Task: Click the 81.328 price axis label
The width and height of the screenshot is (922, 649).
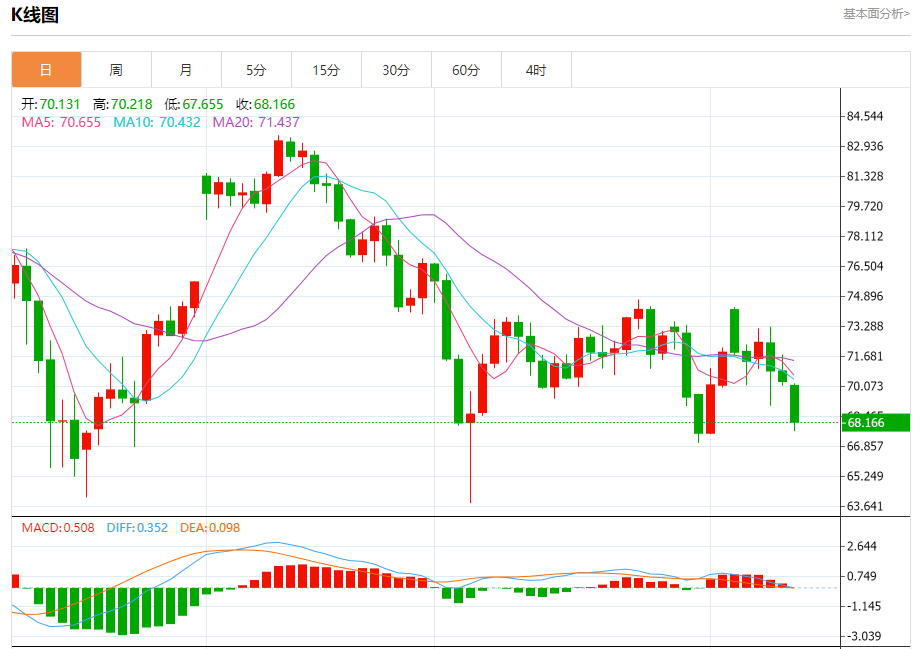Action: (x=865, y=176)
